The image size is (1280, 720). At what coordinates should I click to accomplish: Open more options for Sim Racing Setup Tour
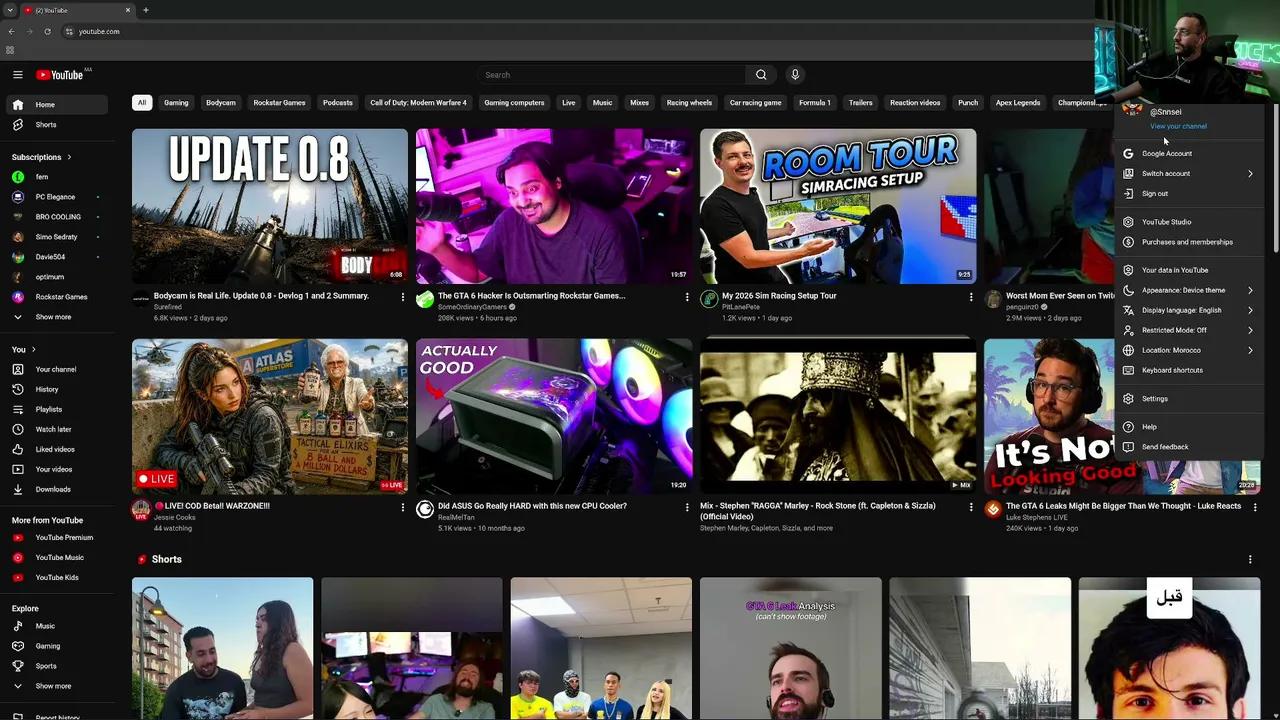[971, 297]
